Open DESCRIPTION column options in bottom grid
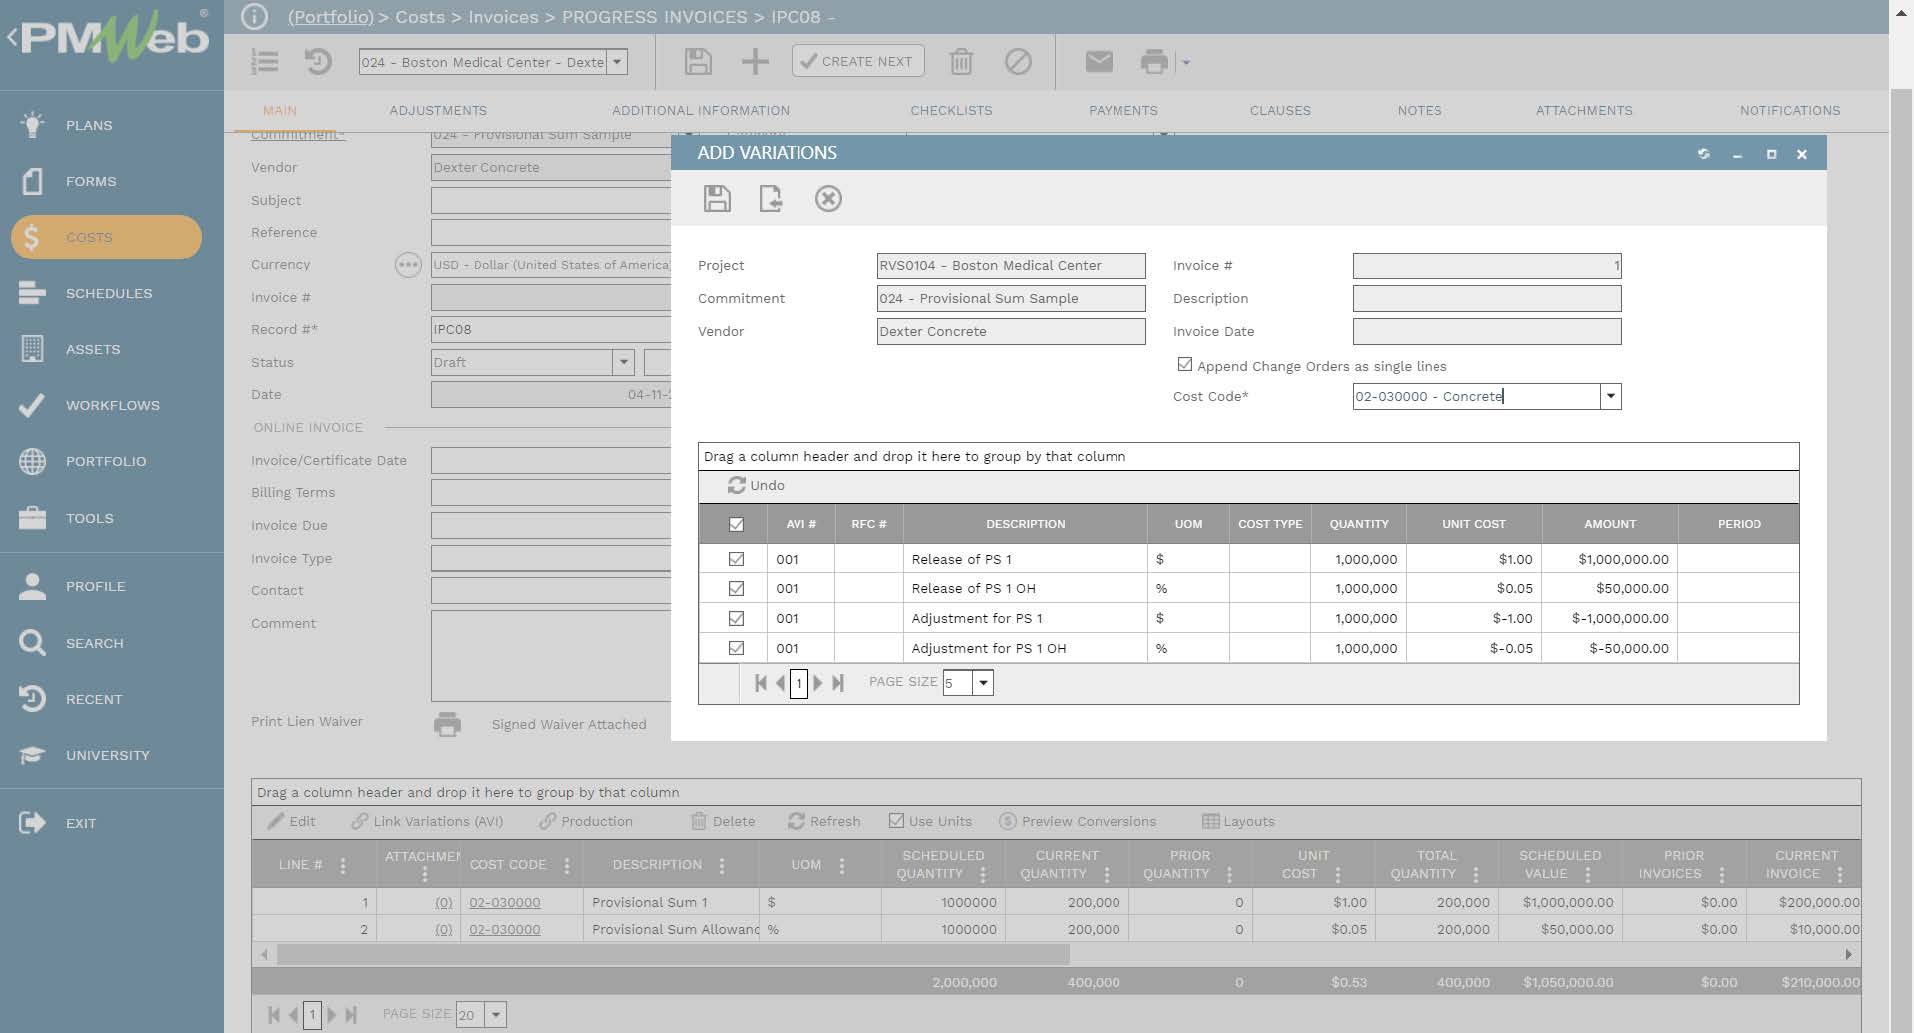Image resolution: width=1914 pixels, height=1033 pixels. click(721, 865)
